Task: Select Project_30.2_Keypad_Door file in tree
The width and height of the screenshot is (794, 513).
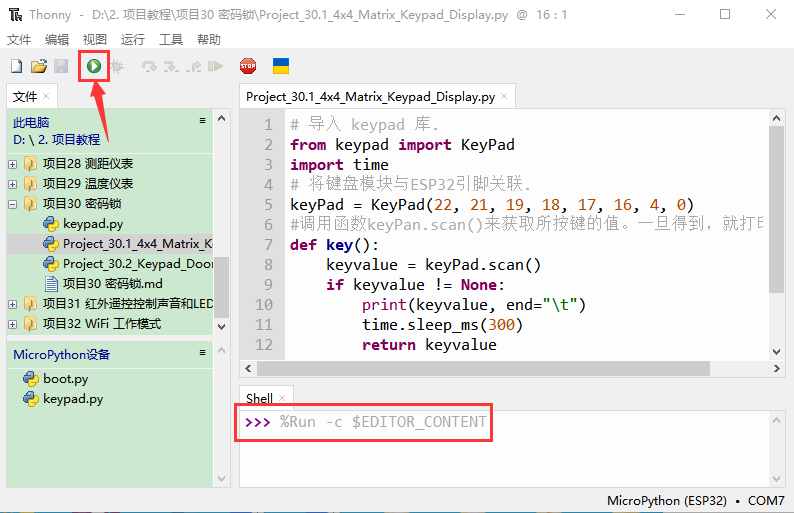Action: point(136,264)
